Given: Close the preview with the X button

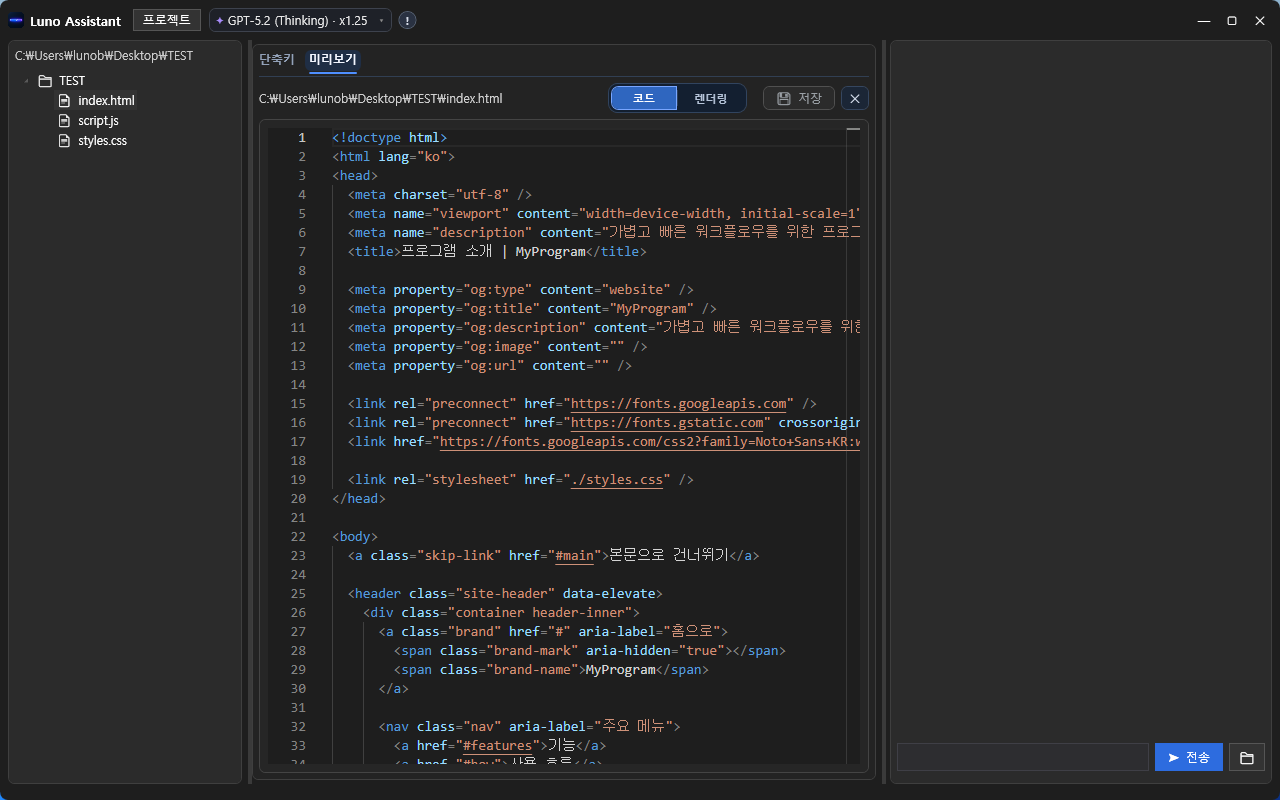Looking at the screenshot, I should (855, 98).
